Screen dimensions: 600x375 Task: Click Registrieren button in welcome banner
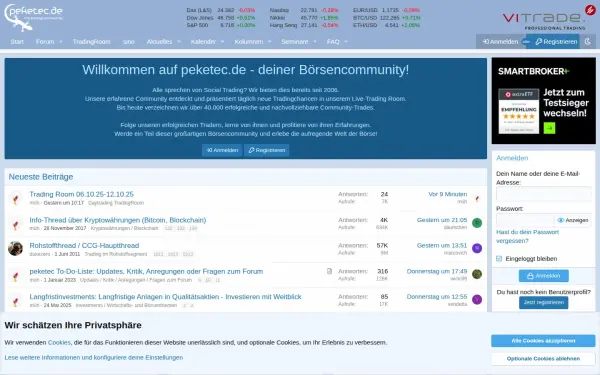pyautogui.click(x=267, y=150)
